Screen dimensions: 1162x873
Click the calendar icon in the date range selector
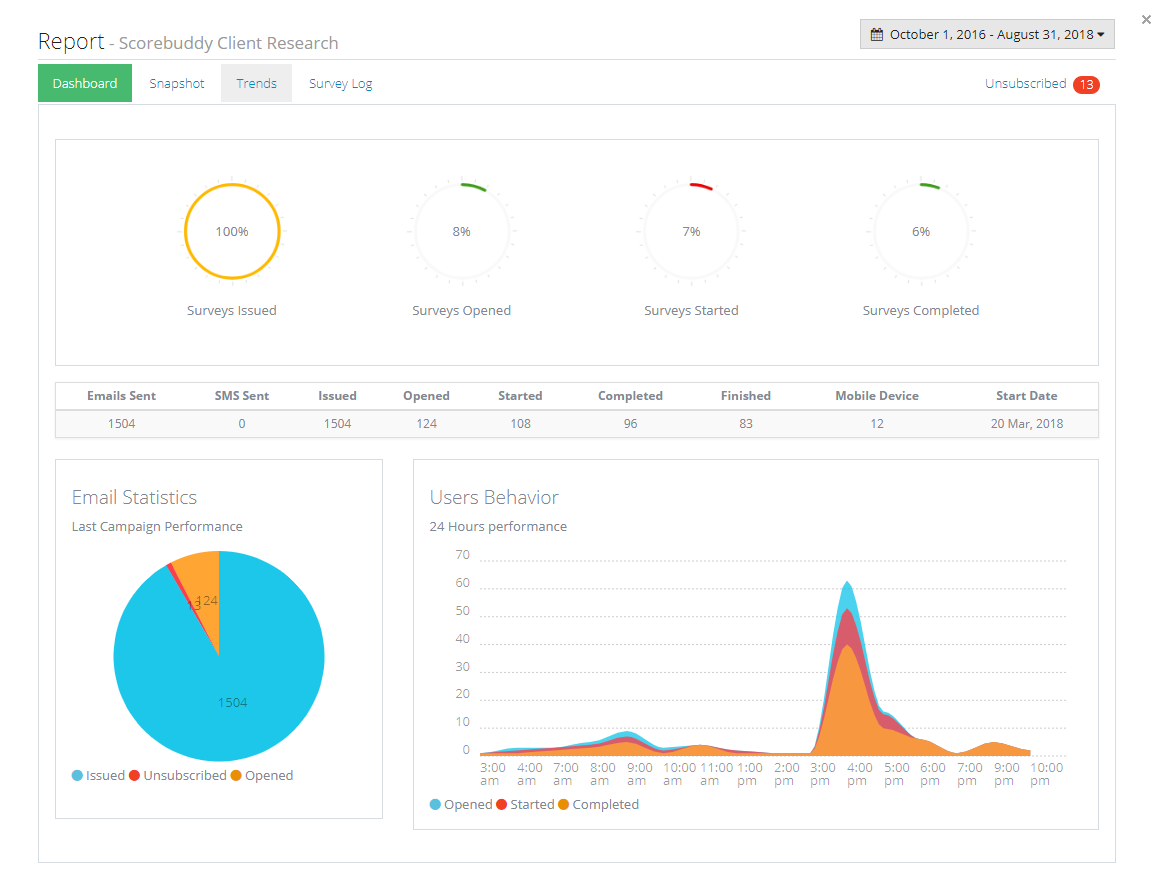coord(875,34)
